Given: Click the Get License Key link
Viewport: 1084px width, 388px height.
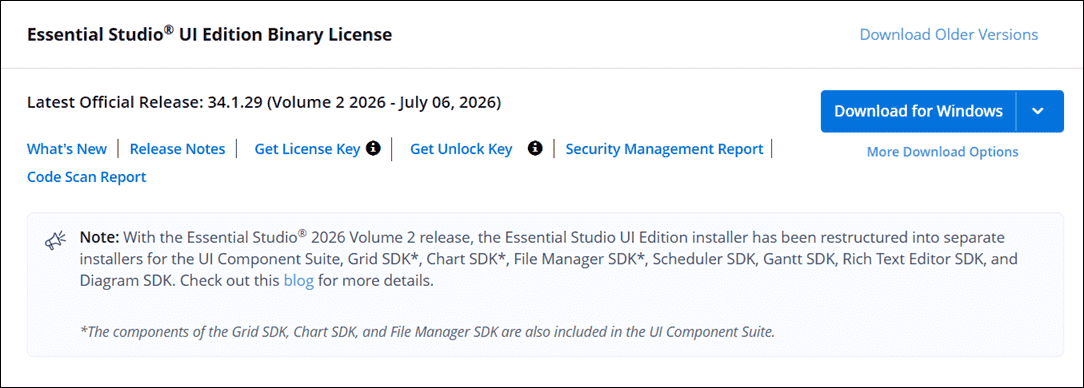Looking at the screenshot, I should point(308,149).
